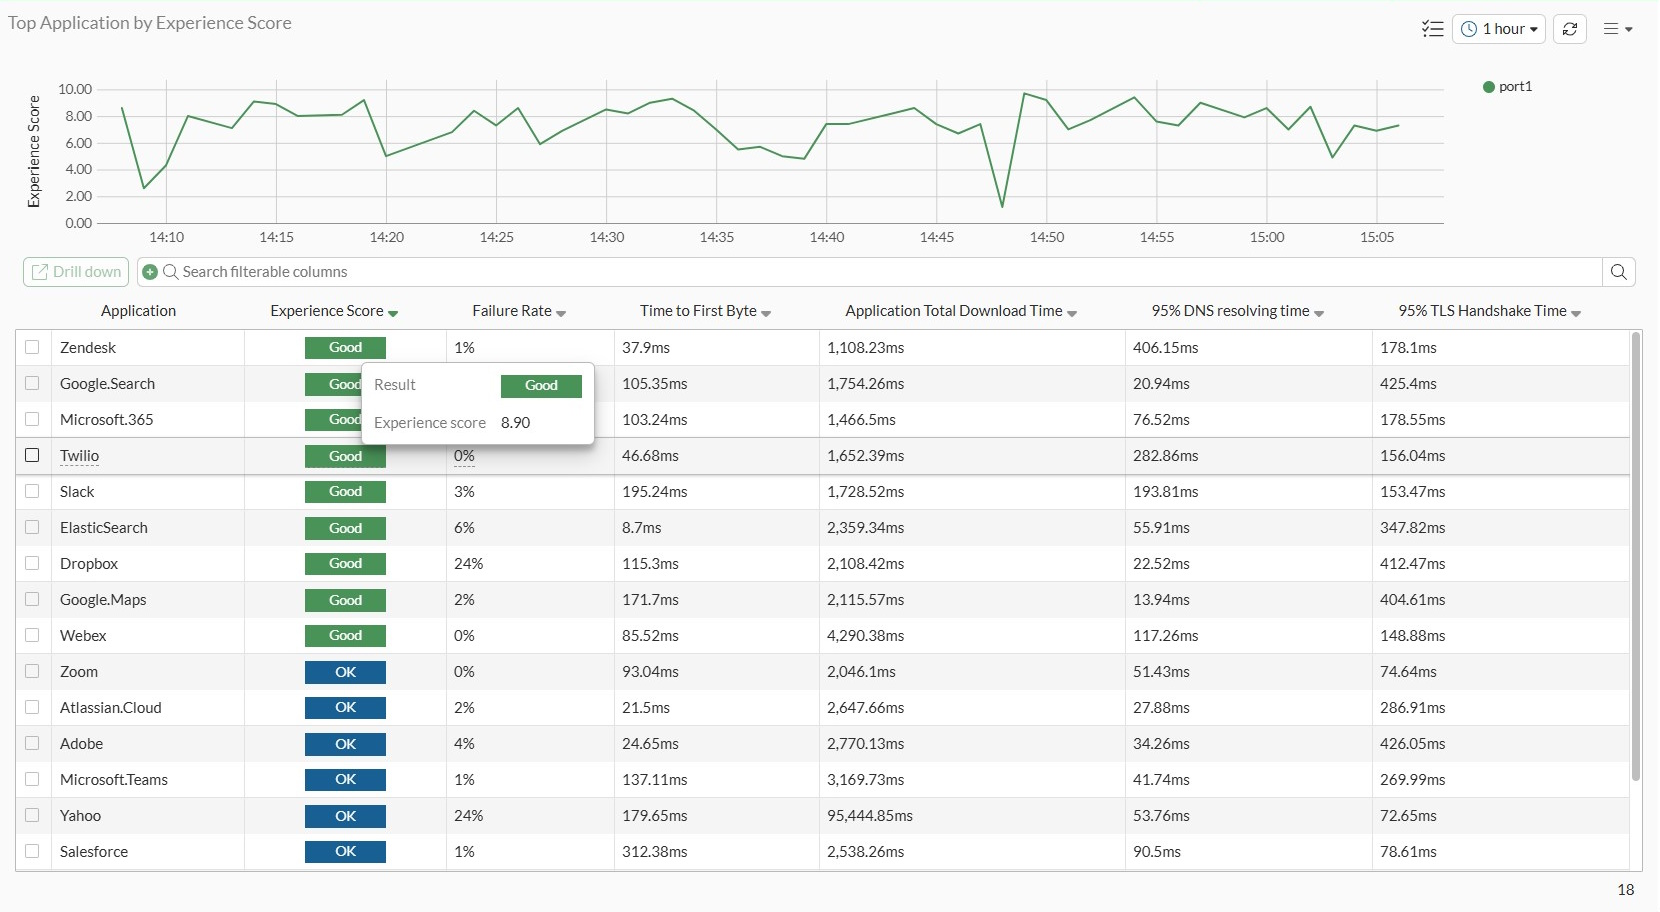Click the magnifying glass search icon
The height and width of the screenshot is (912, 1660).
pos(1618,271)
